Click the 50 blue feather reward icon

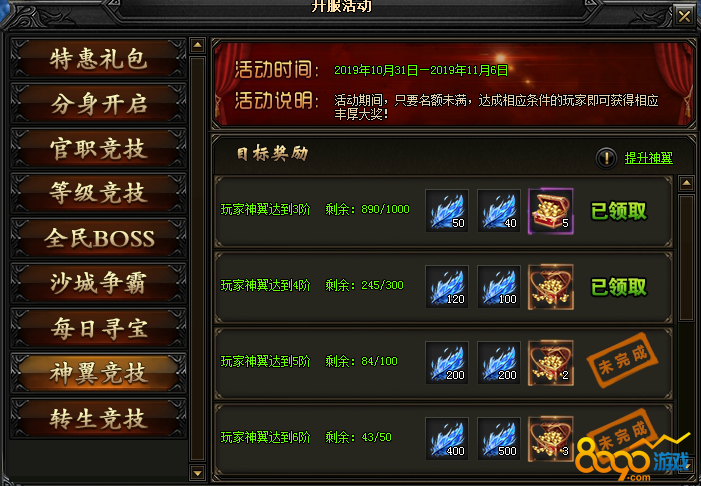(x=447, y=210)
